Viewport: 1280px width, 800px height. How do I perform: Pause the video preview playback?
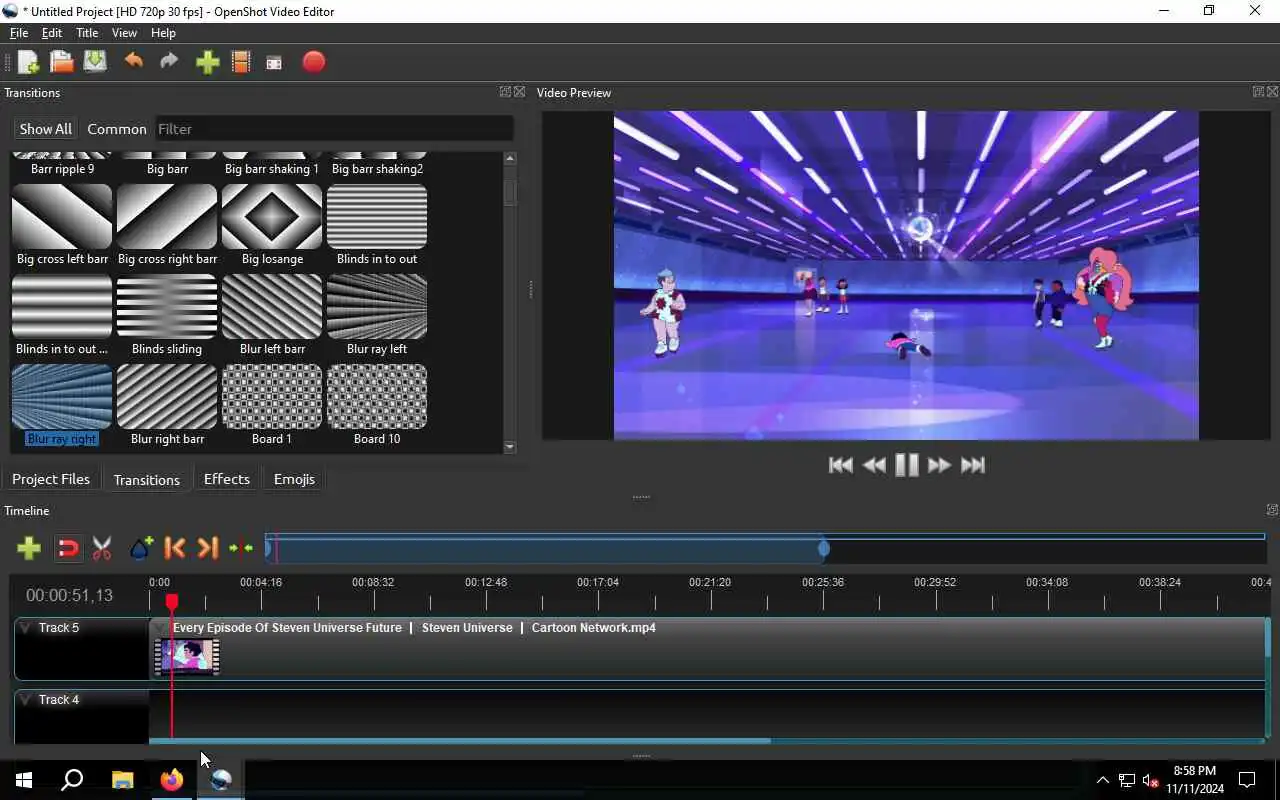[x=907, y=465]
